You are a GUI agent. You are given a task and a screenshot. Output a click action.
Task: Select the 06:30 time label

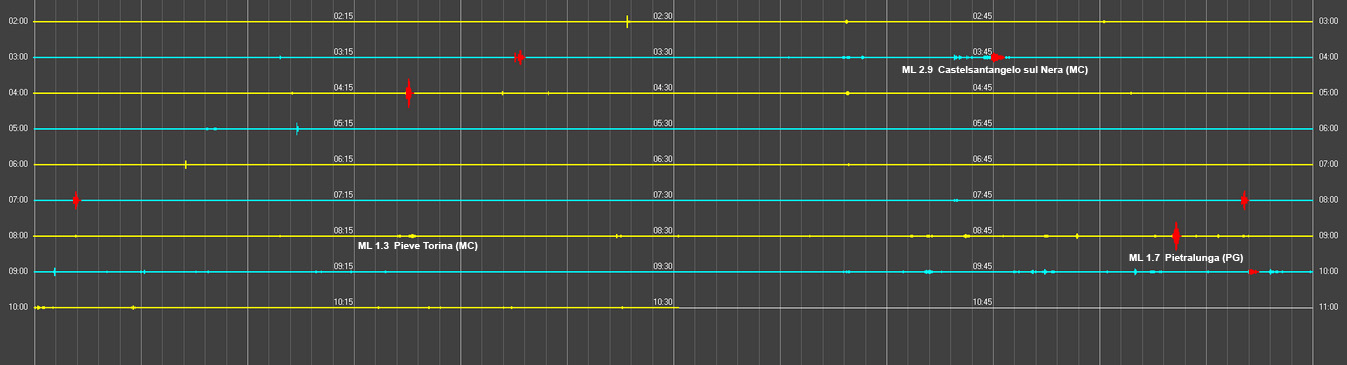(x=662, y=159)
